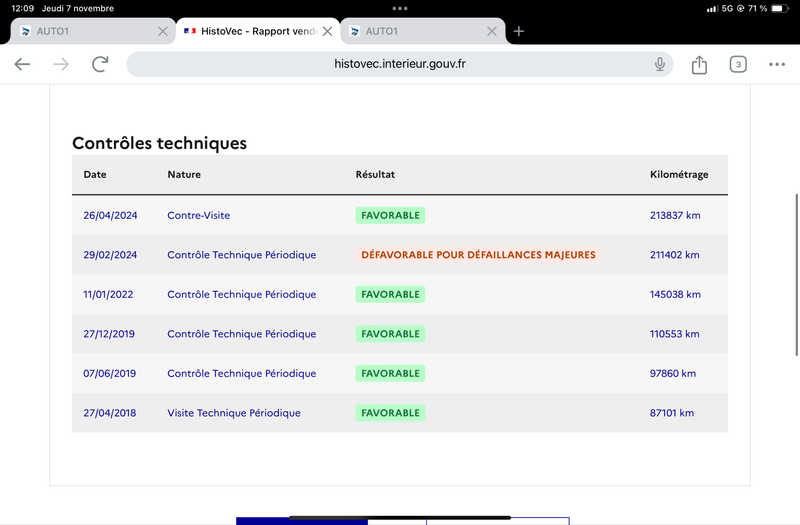Switch to the first AUTO1 tab
The height and width of the screenshot is (525, 800).
tap(93, 31)
